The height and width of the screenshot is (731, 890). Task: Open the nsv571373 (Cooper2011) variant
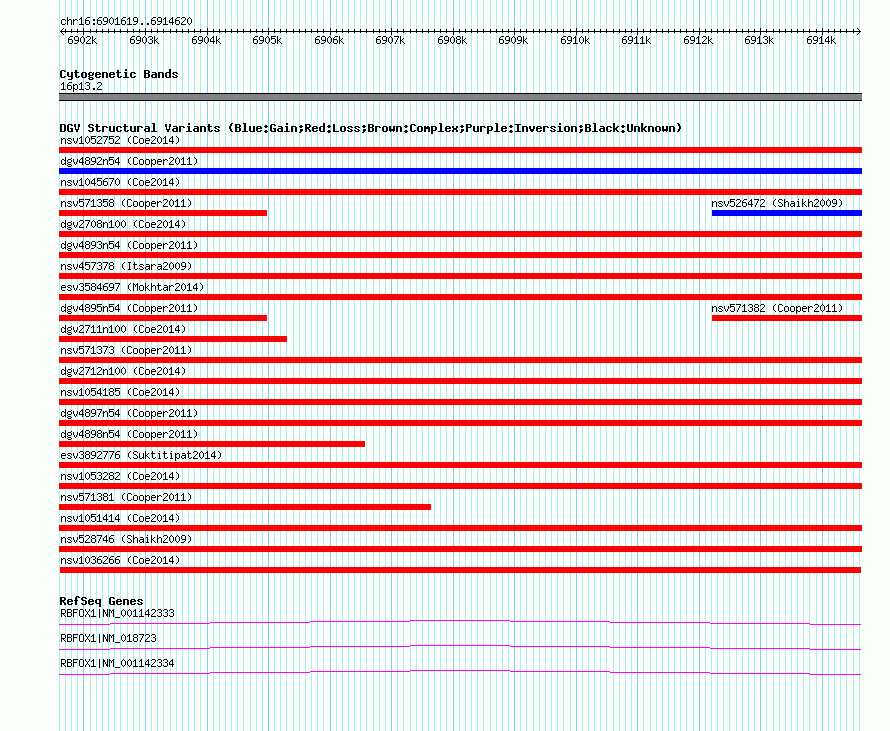point(126,350)
